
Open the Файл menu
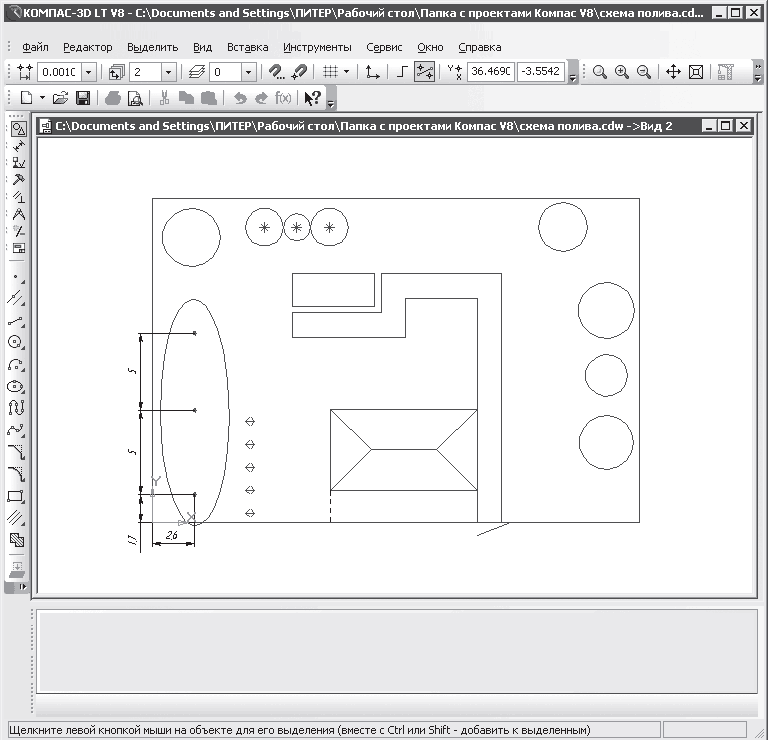tap(34, 47)
